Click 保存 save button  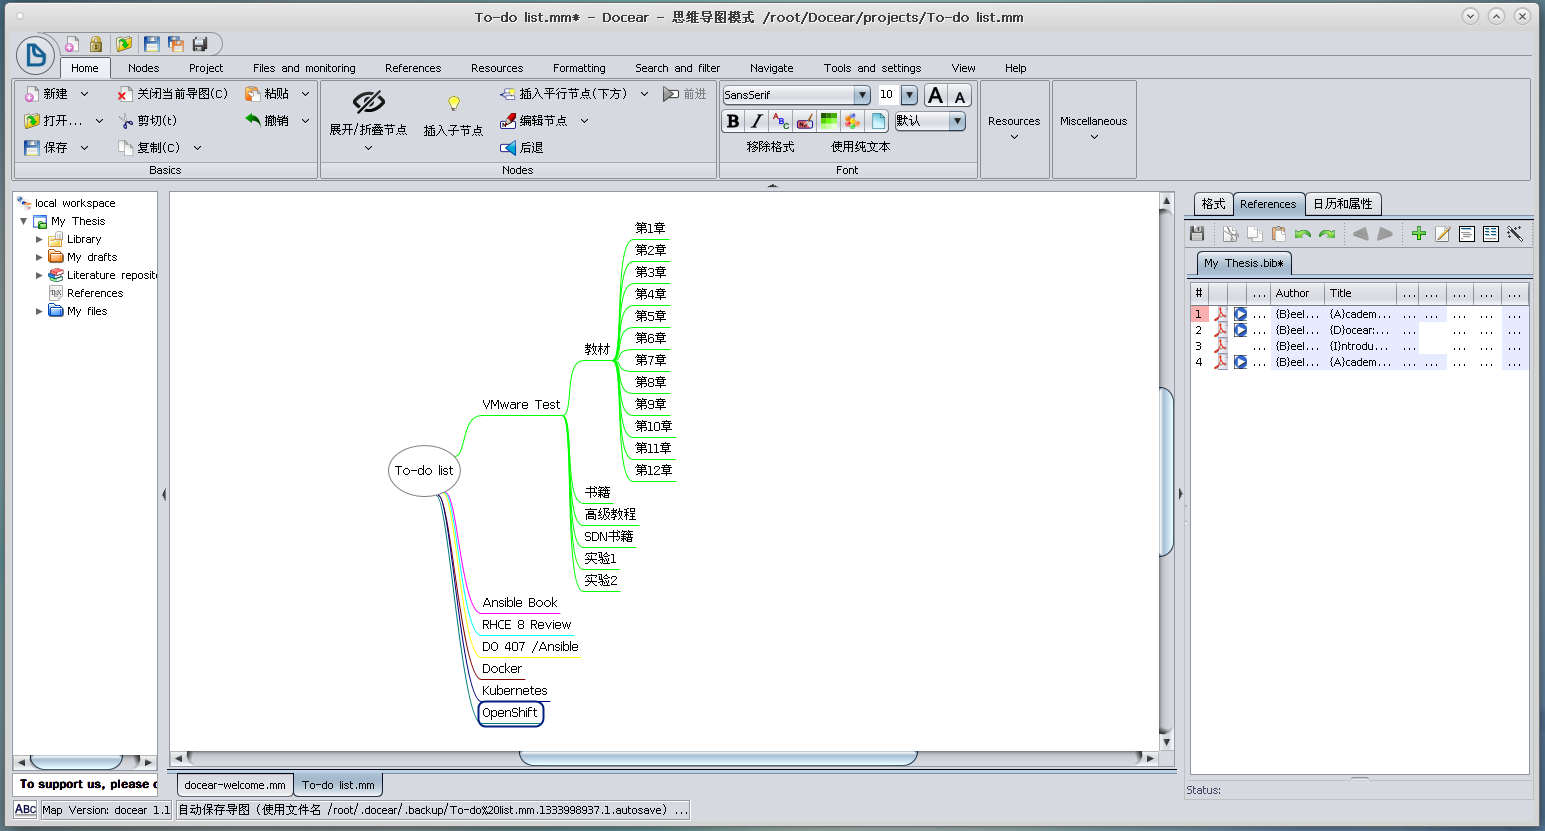click(x=45, y=147)
